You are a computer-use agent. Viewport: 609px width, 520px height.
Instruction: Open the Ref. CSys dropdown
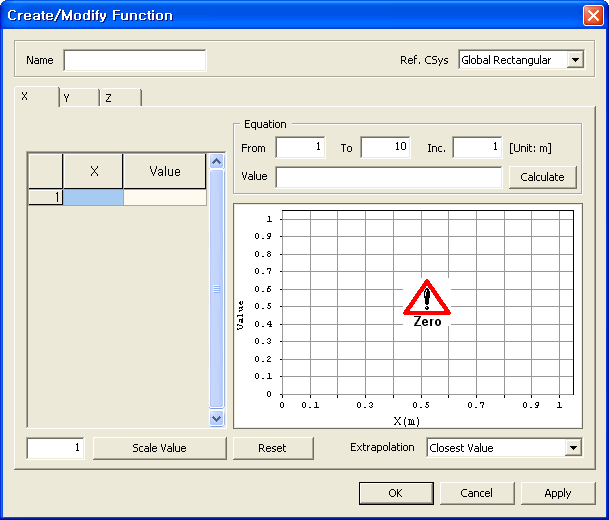coord(574,60)
